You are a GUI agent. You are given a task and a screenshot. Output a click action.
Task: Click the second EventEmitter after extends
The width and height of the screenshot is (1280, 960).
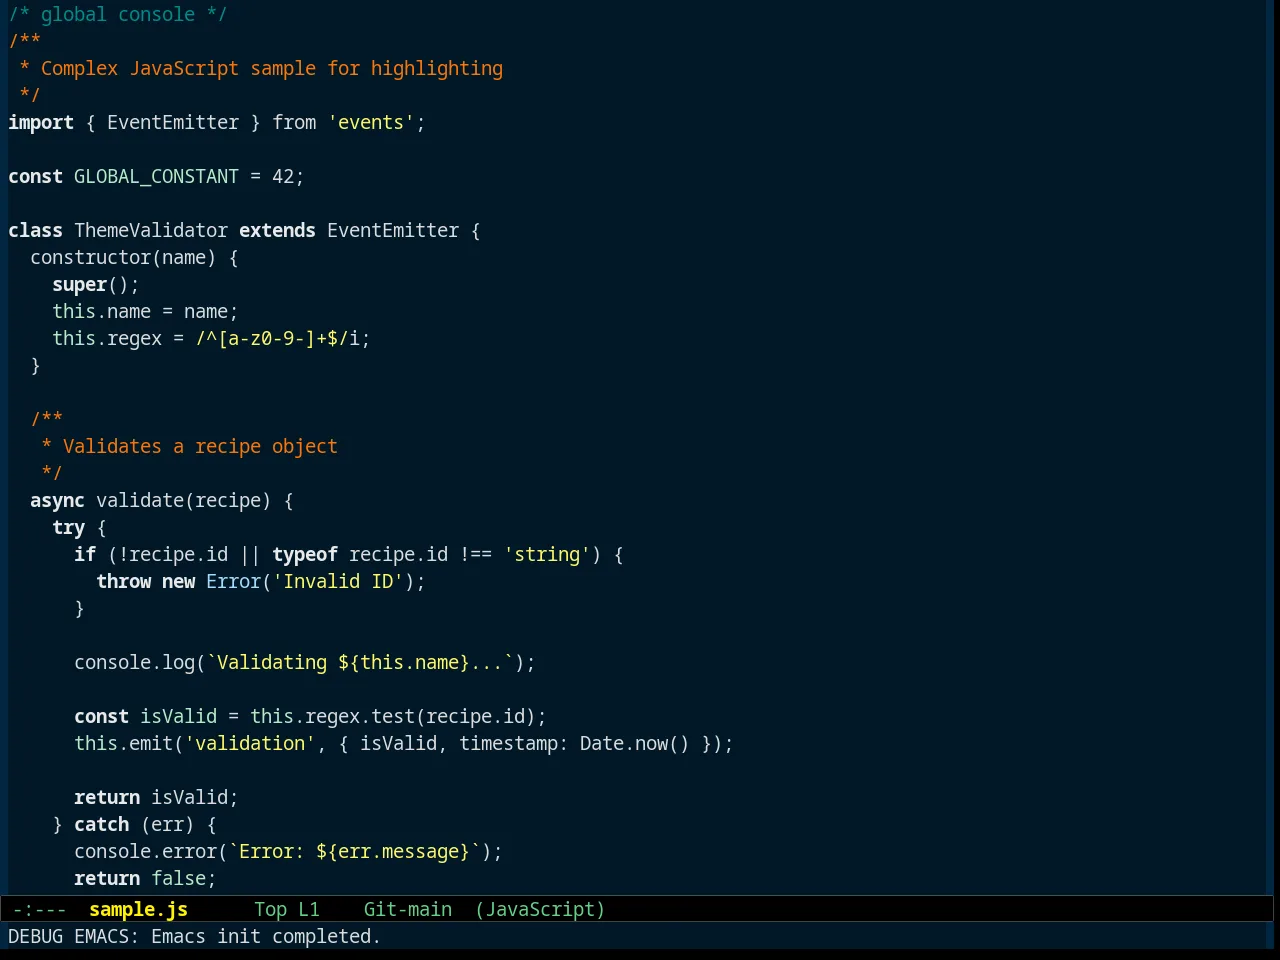click(393, 230)
